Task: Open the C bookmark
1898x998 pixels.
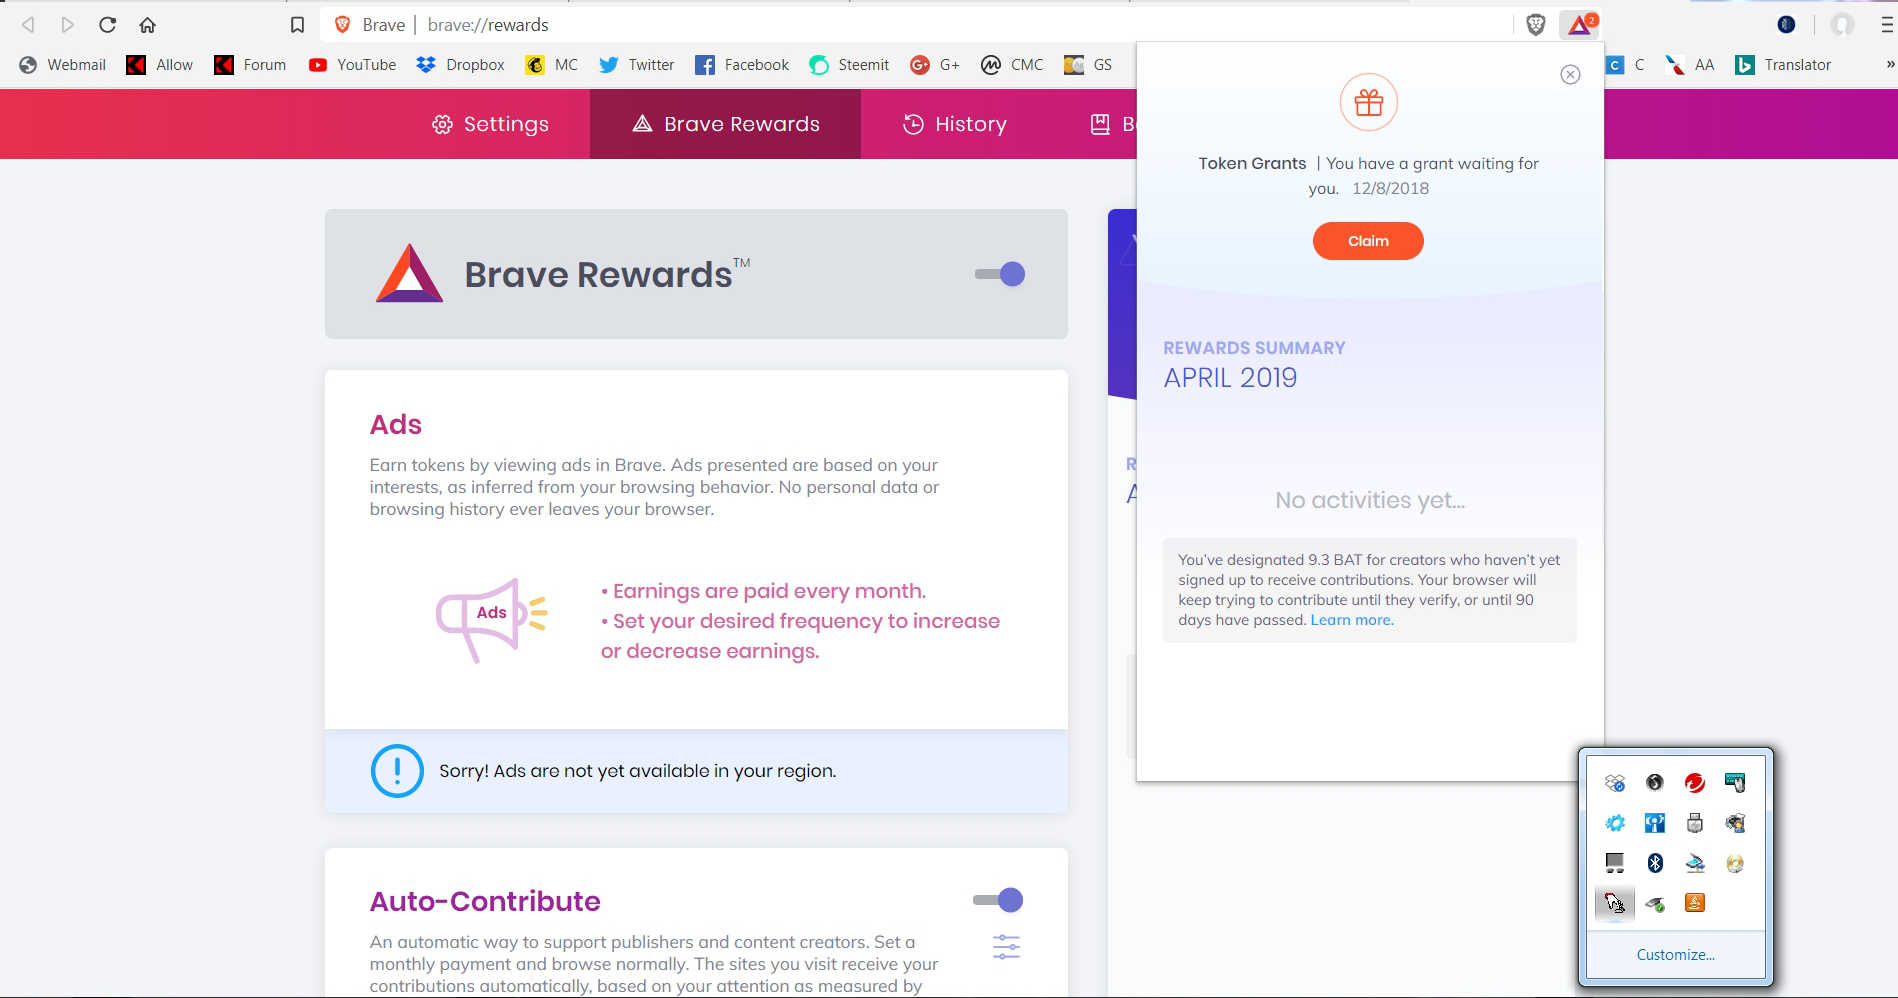Action: 1625,65
